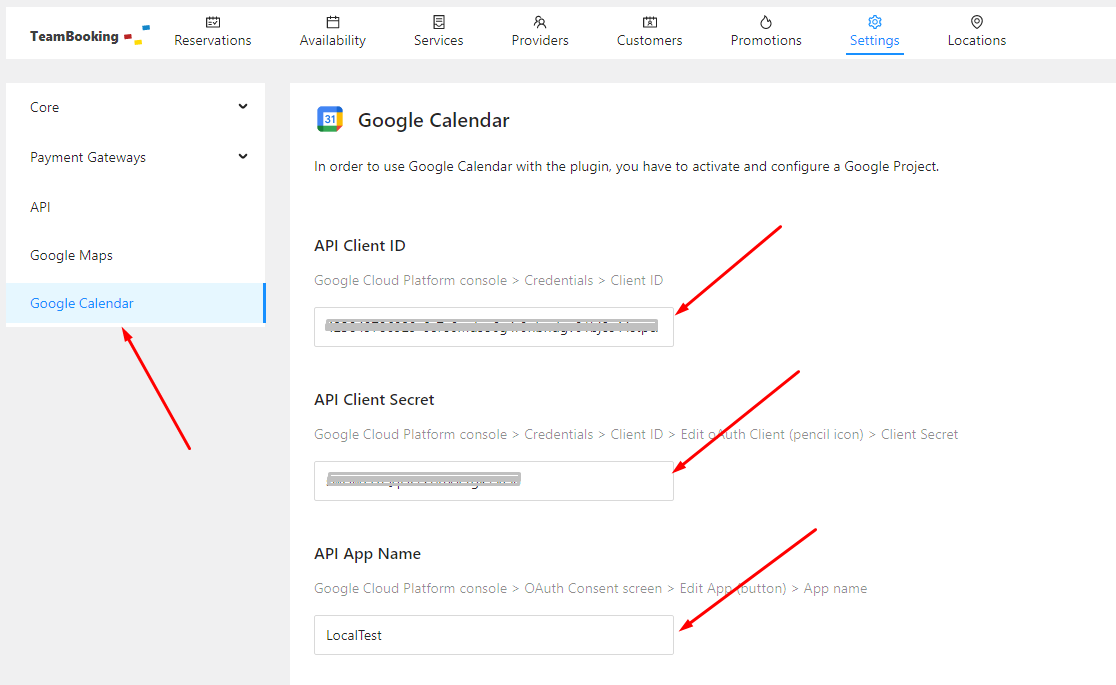Click the API Client ID input field

pyautogui.click(x=493, y=326)
